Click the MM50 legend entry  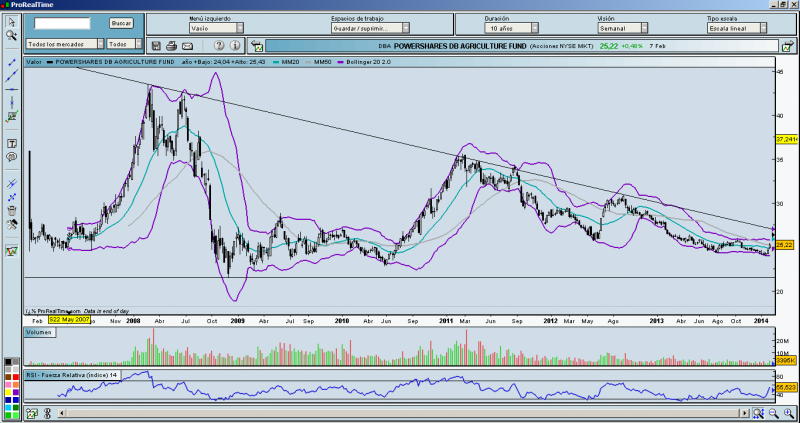[x=319, y=62]
